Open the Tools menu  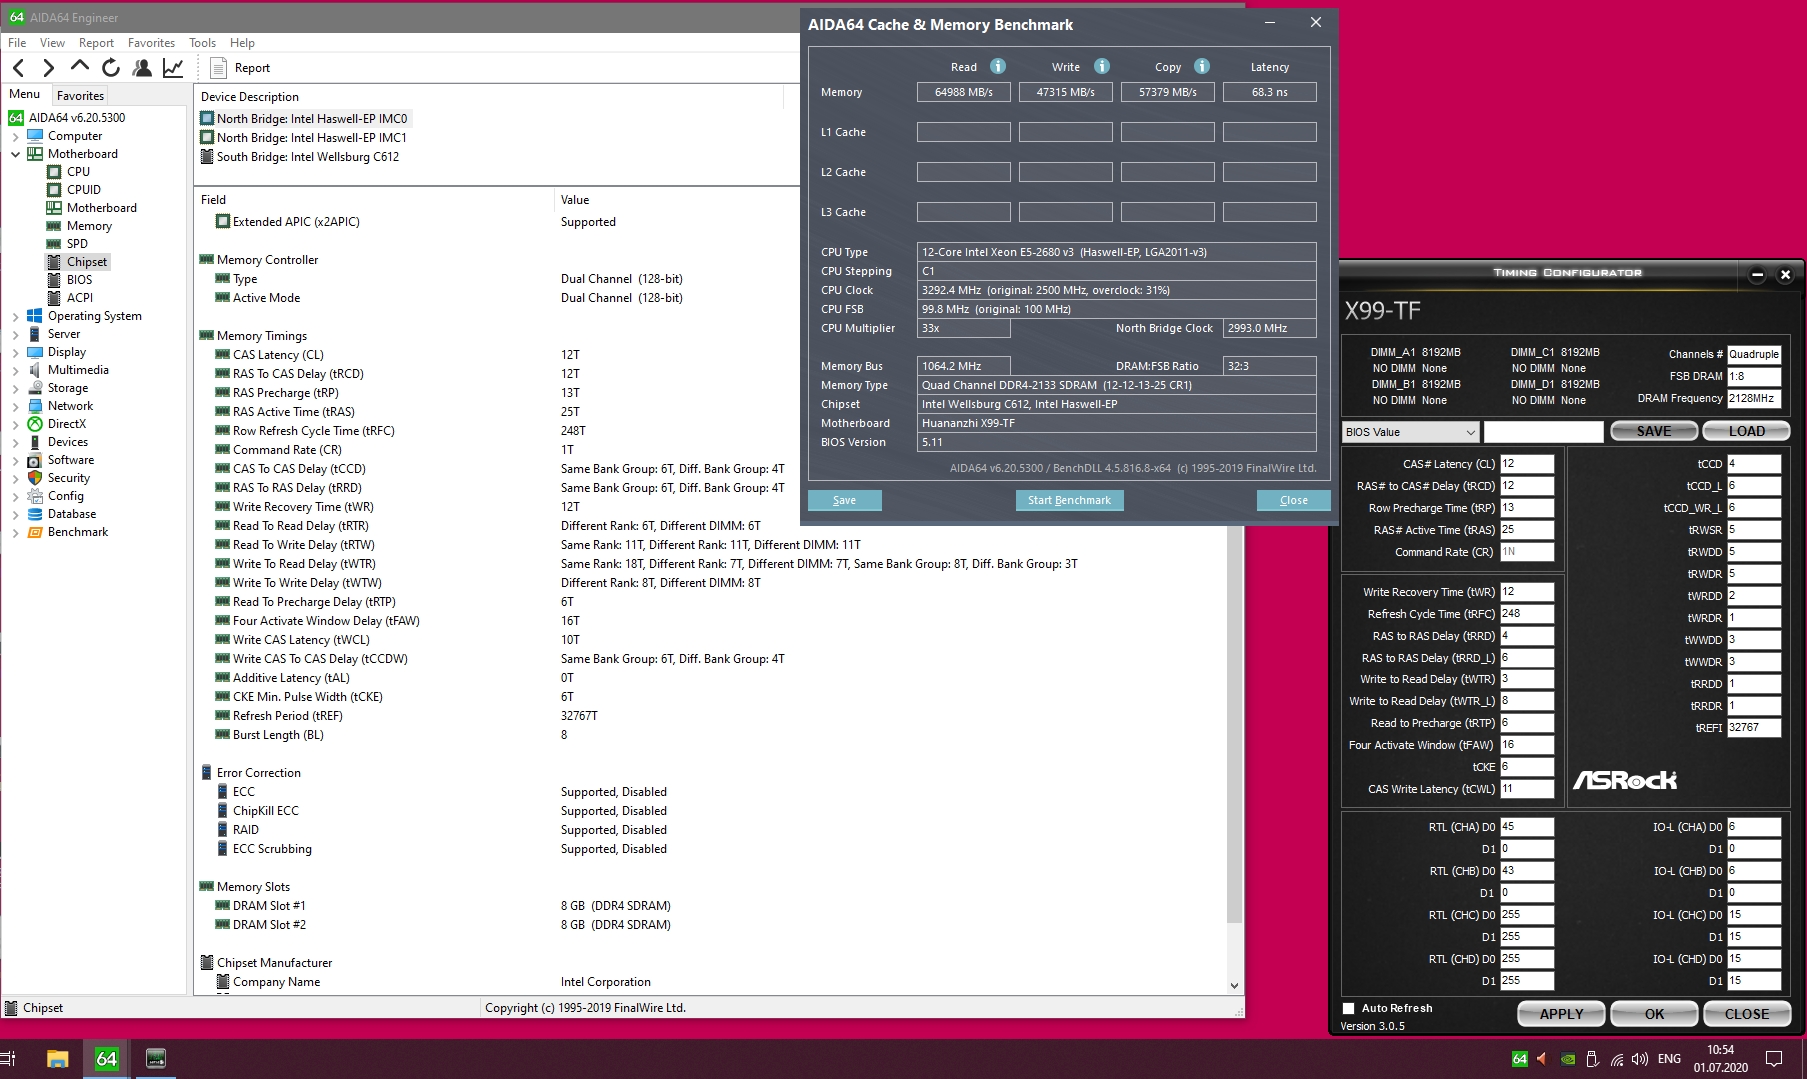pyautogui.click(x=202, y=43)
